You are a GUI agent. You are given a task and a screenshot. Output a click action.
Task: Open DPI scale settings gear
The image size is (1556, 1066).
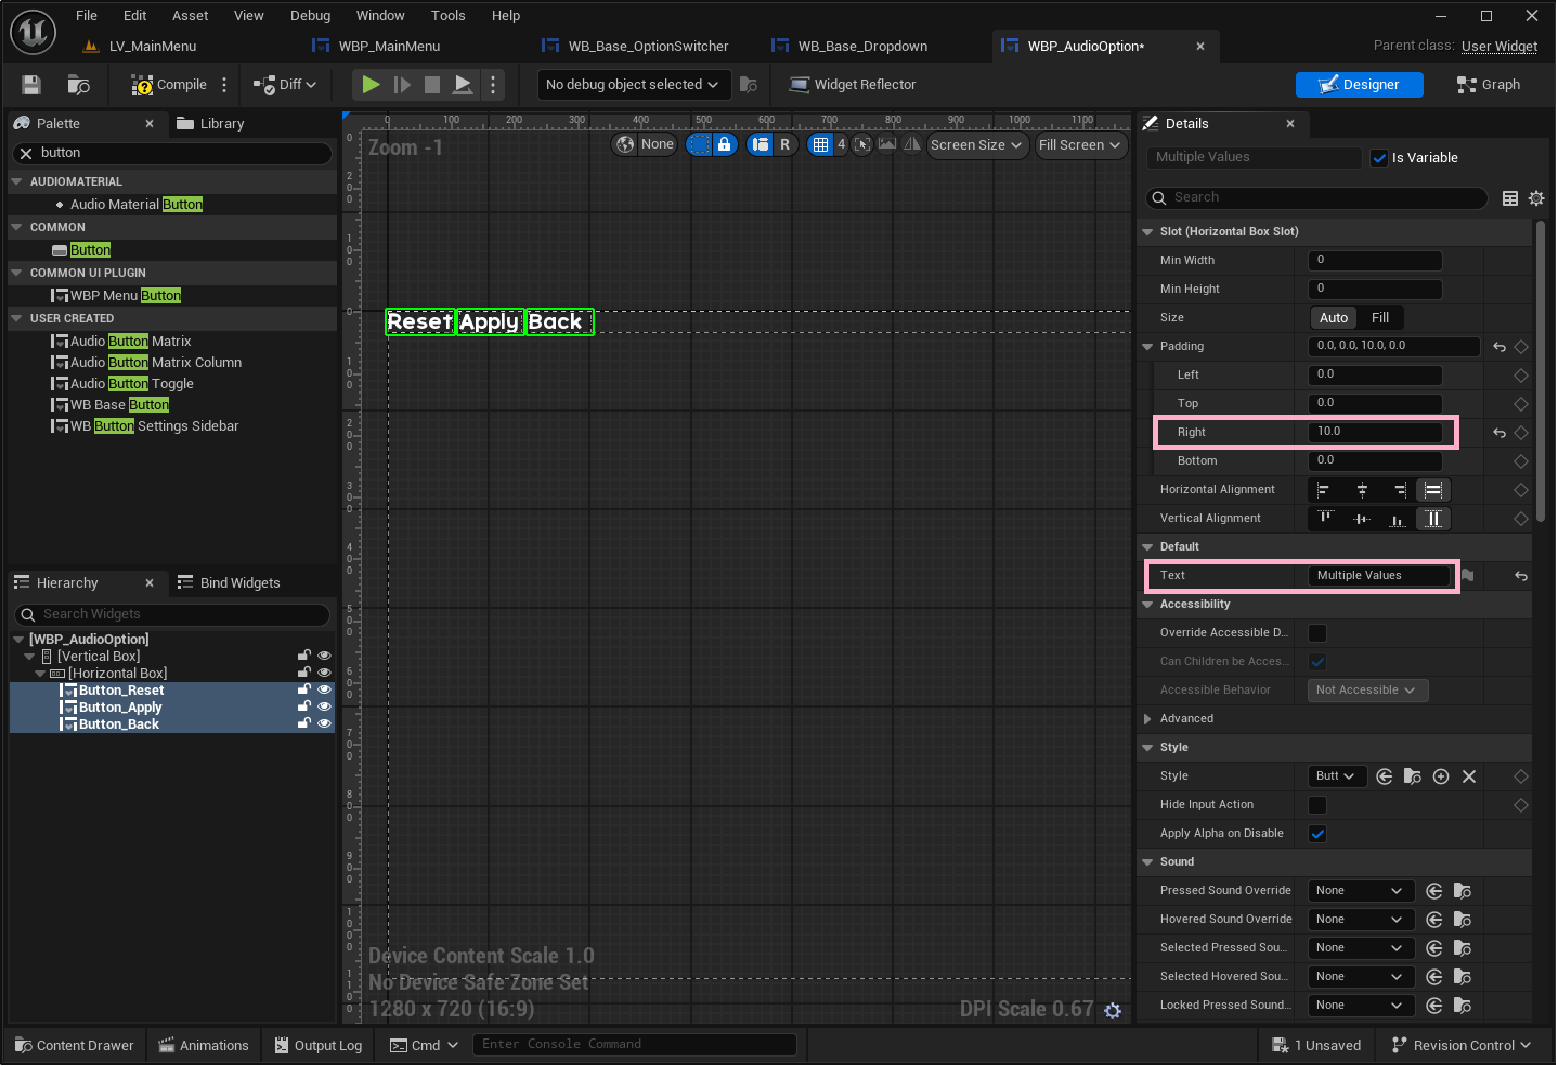[x=1113, y=1011]
